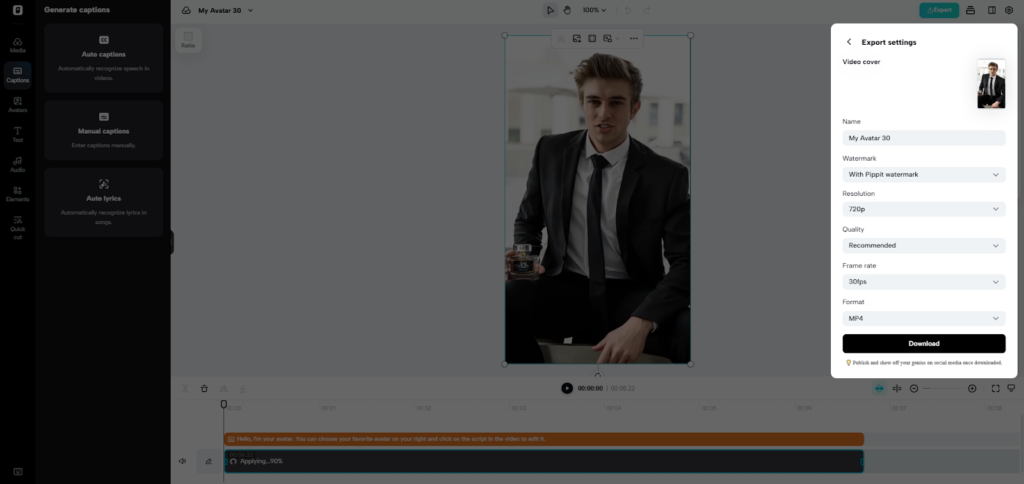Click the Name field My Avatar 30
This screenshot has width=1024, height=484.
pyautogui.click(x=923, y=138)
